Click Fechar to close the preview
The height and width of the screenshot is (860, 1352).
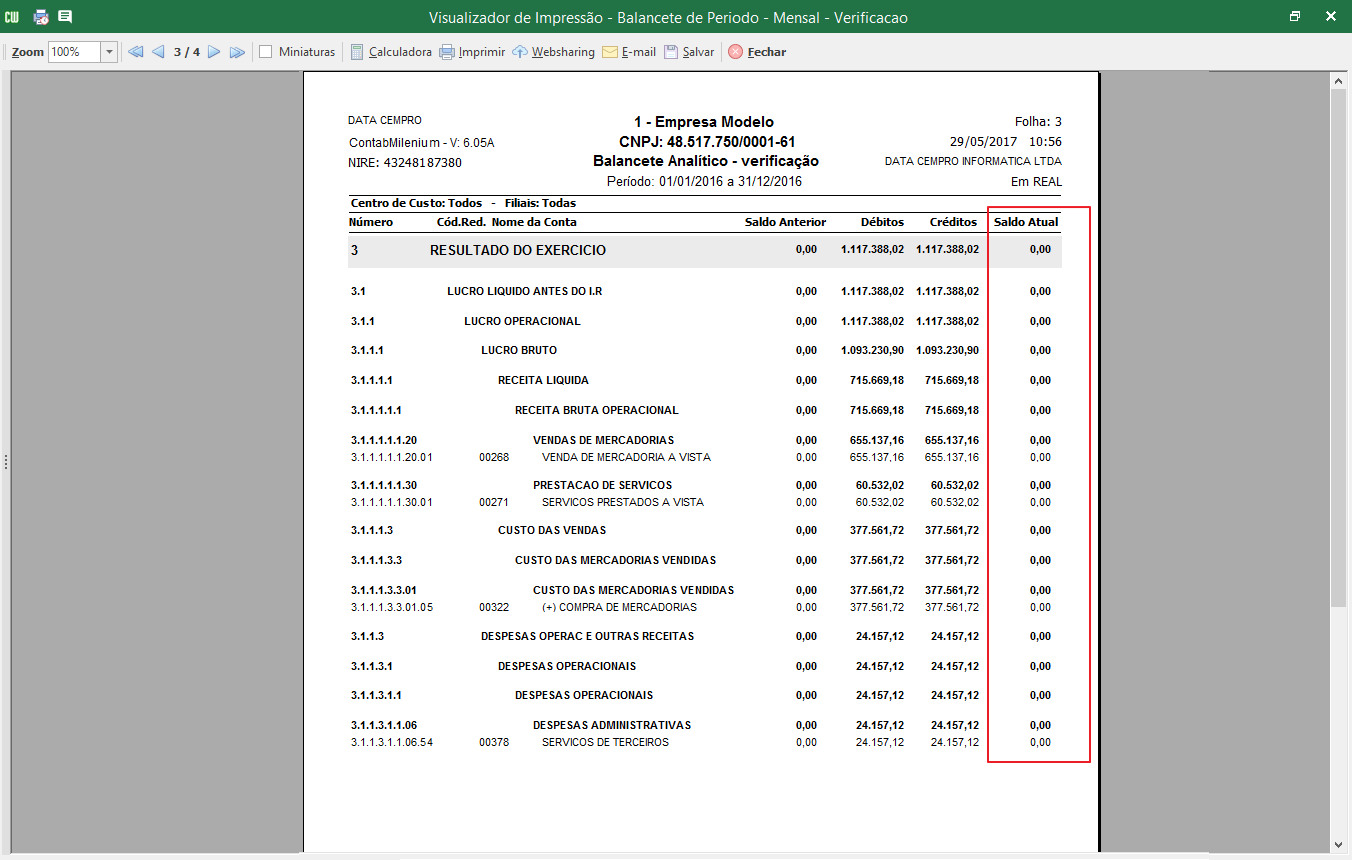click(x=757, y=52)
